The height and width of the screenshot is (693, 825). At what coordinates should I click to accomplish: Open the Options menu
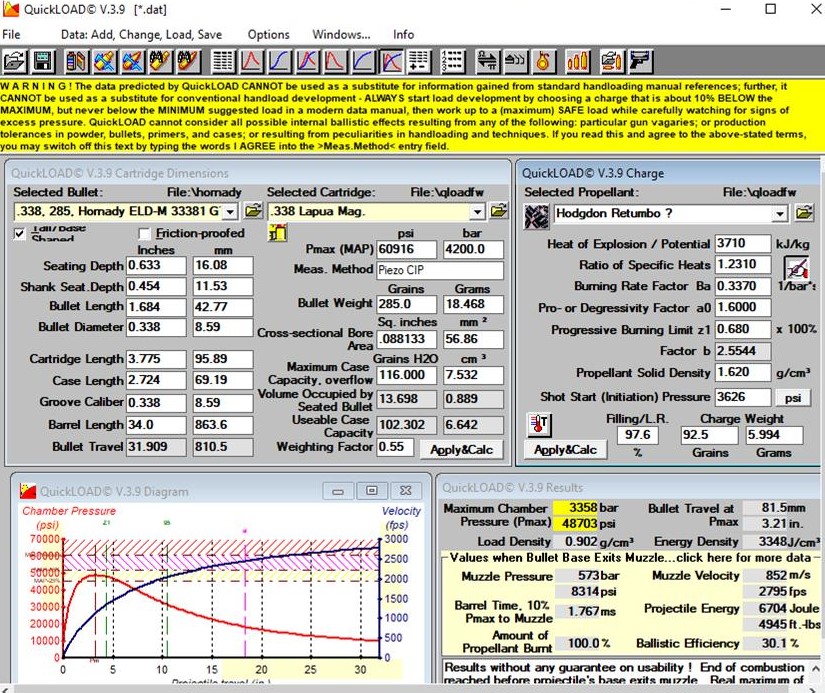268,34
